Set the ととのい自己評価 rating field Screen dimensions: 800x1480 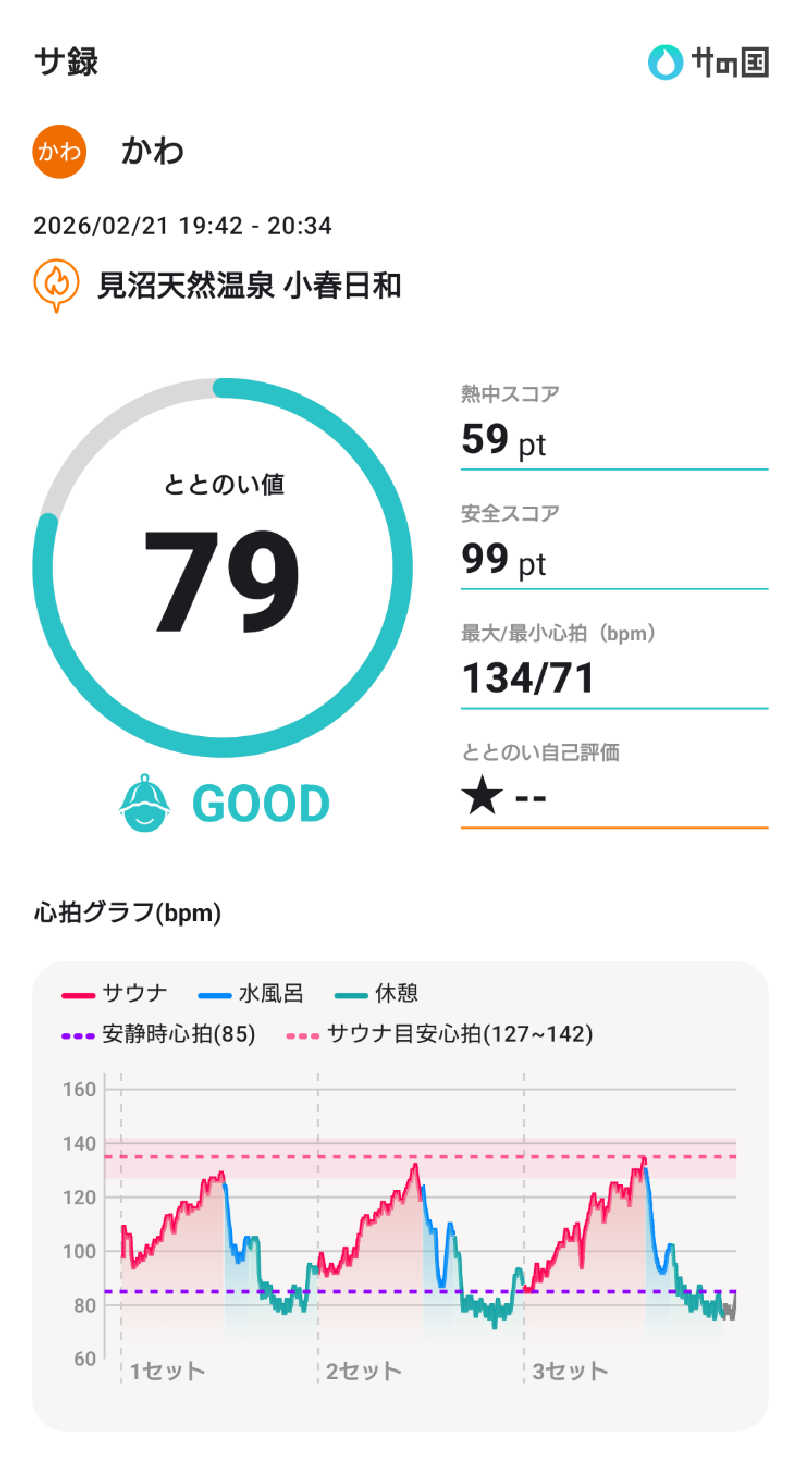tap(613, 798)
